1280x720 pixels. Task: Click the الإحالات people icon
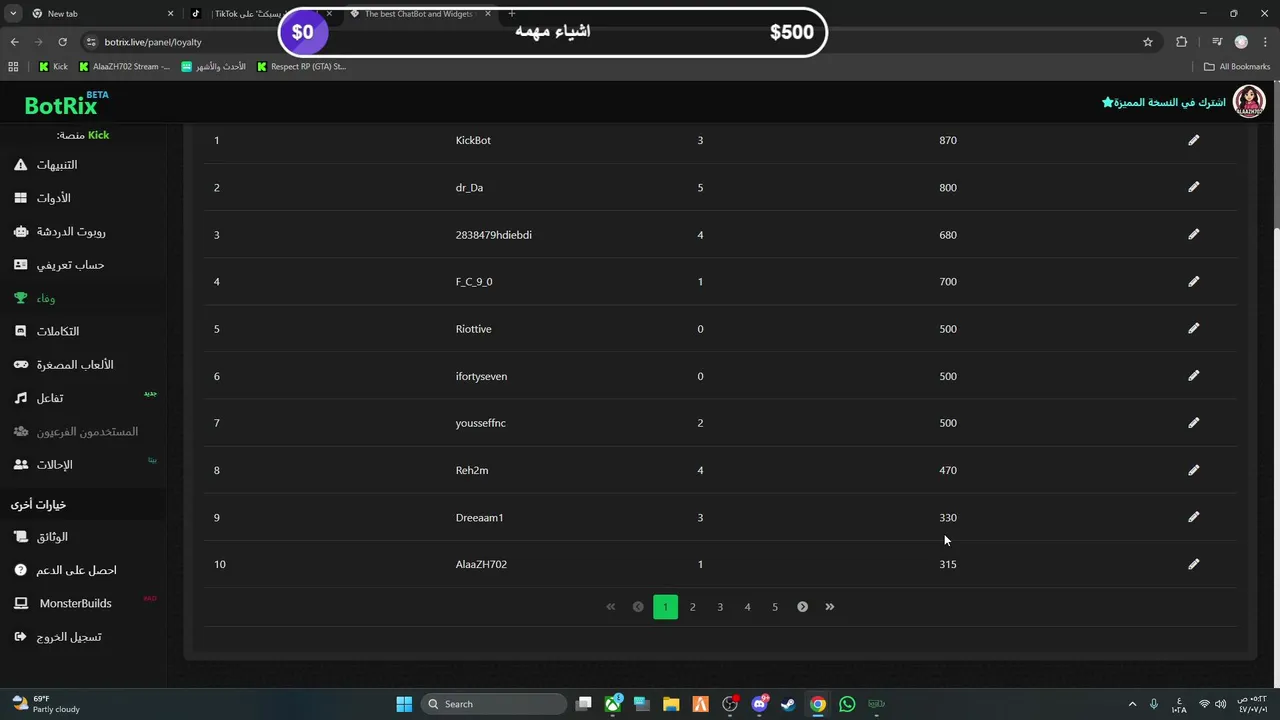point(21,464)
